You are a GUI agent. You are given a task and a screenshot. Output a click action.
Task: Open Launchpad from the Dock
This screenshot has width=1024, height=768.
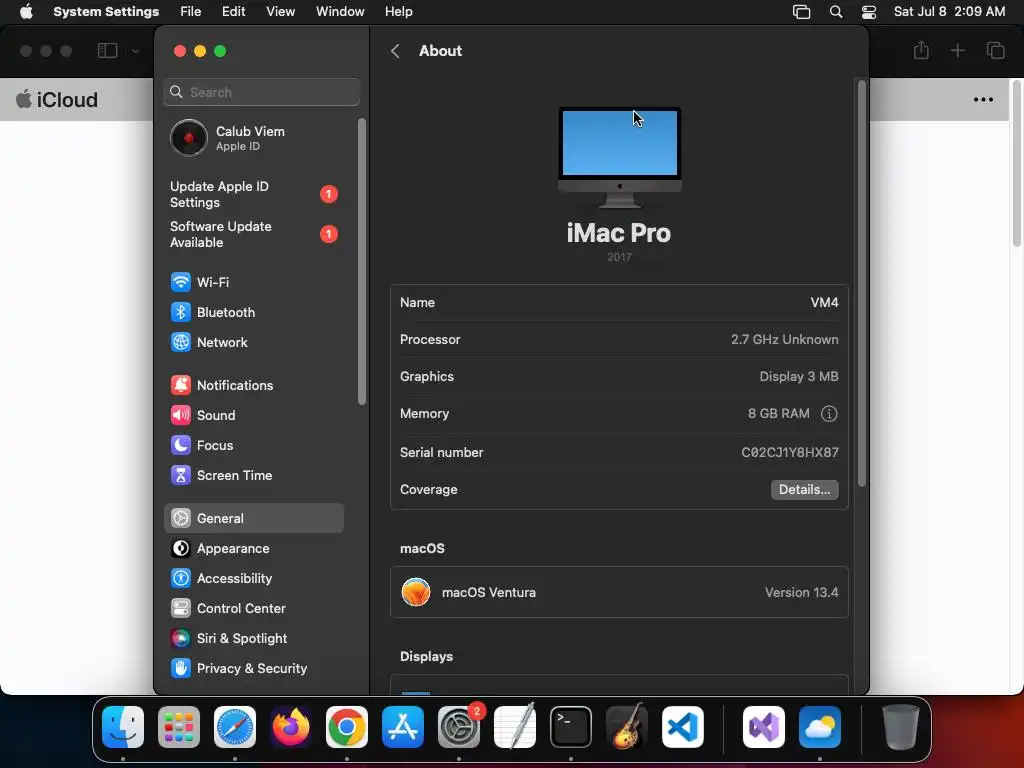pos(179,727)
